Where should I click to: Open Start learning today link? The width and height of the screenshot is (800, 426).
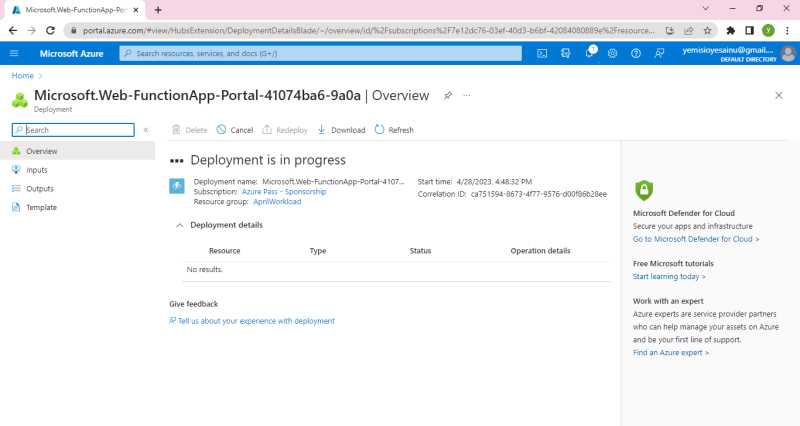669,277
